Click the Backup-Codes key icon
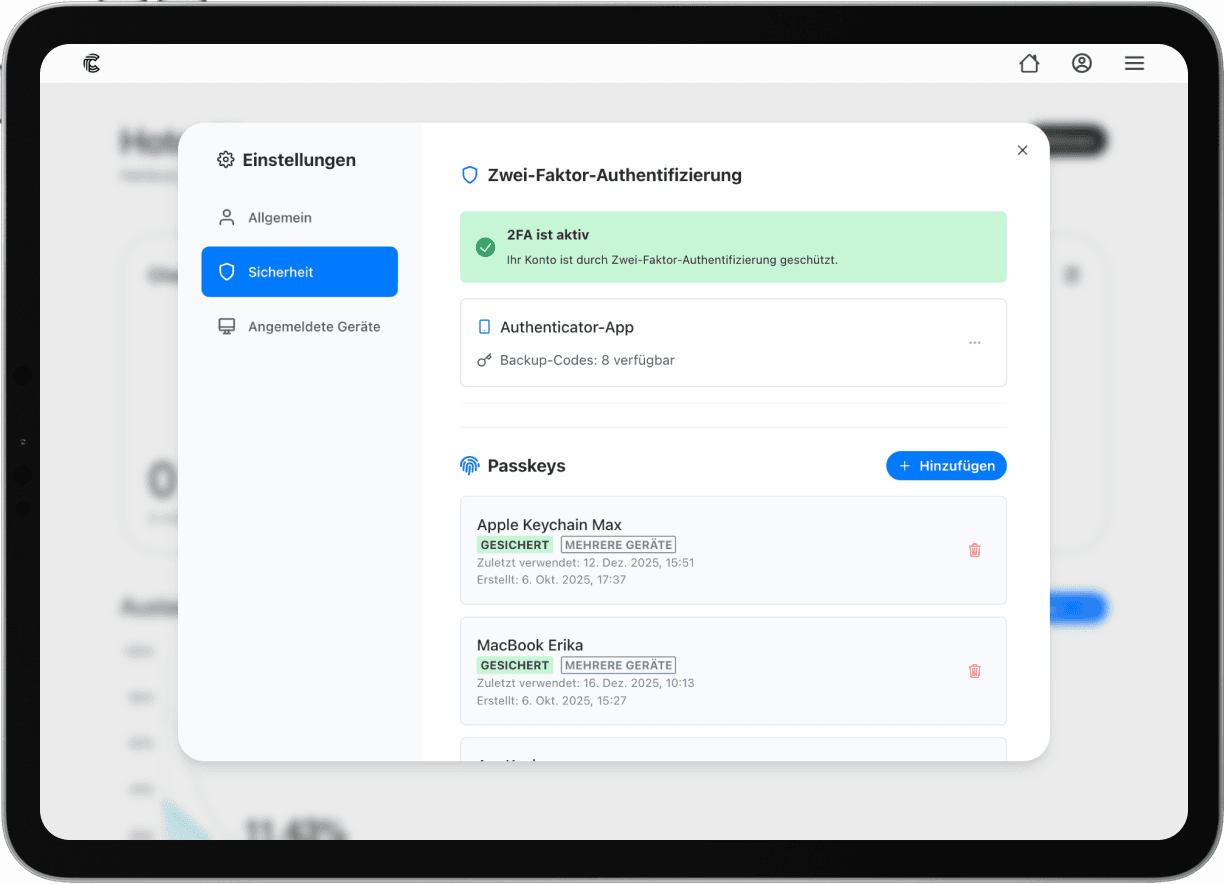 [x=485, y=360]
